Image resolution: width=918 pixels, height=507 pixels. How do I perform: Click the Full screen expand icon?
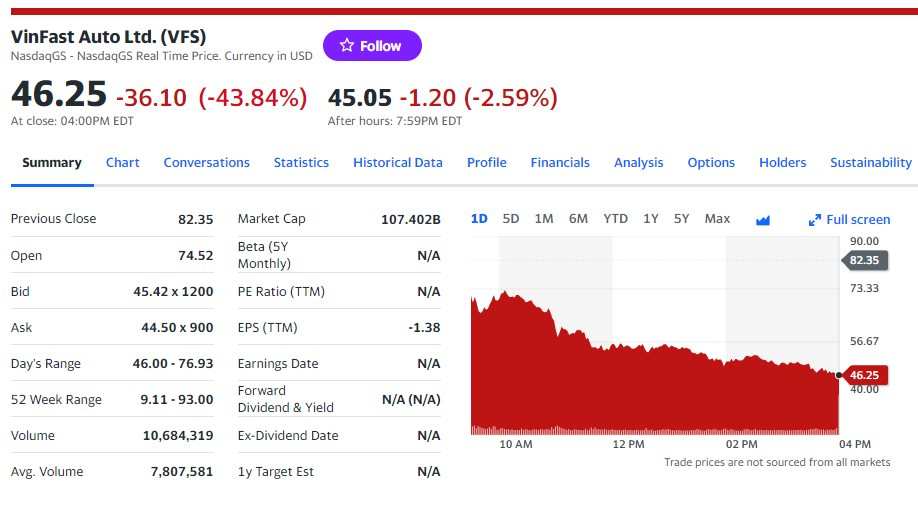coord(815,220)
